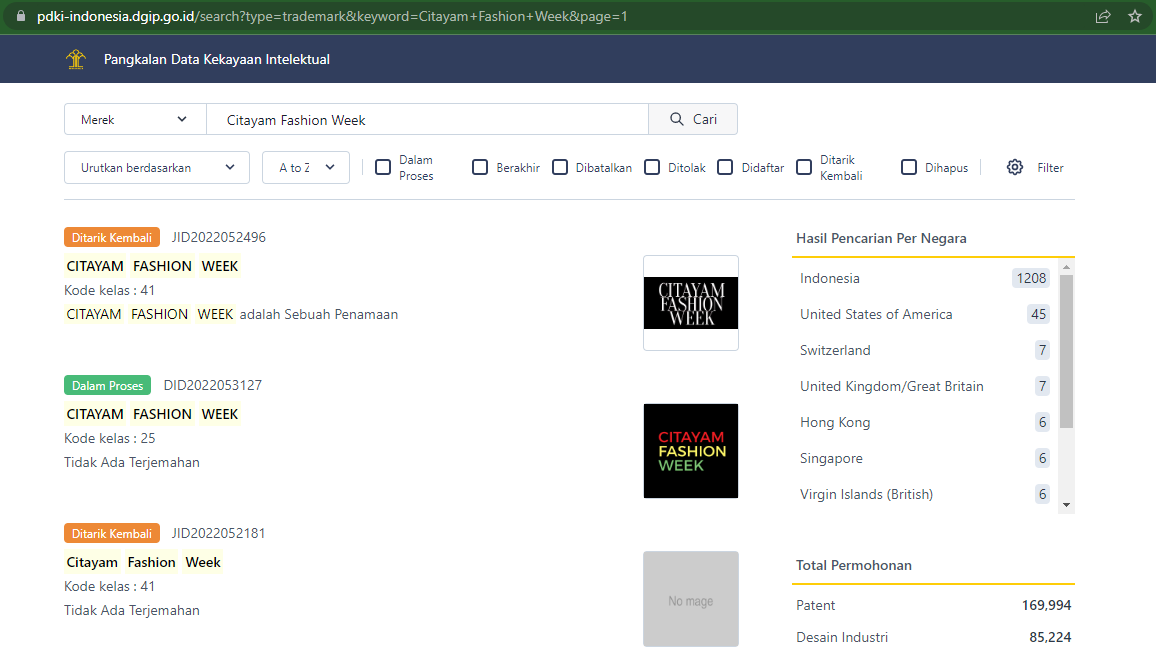Click the Citayam Fashion Week search field
The image size is (1156, 652).
(x=428, y=119)
